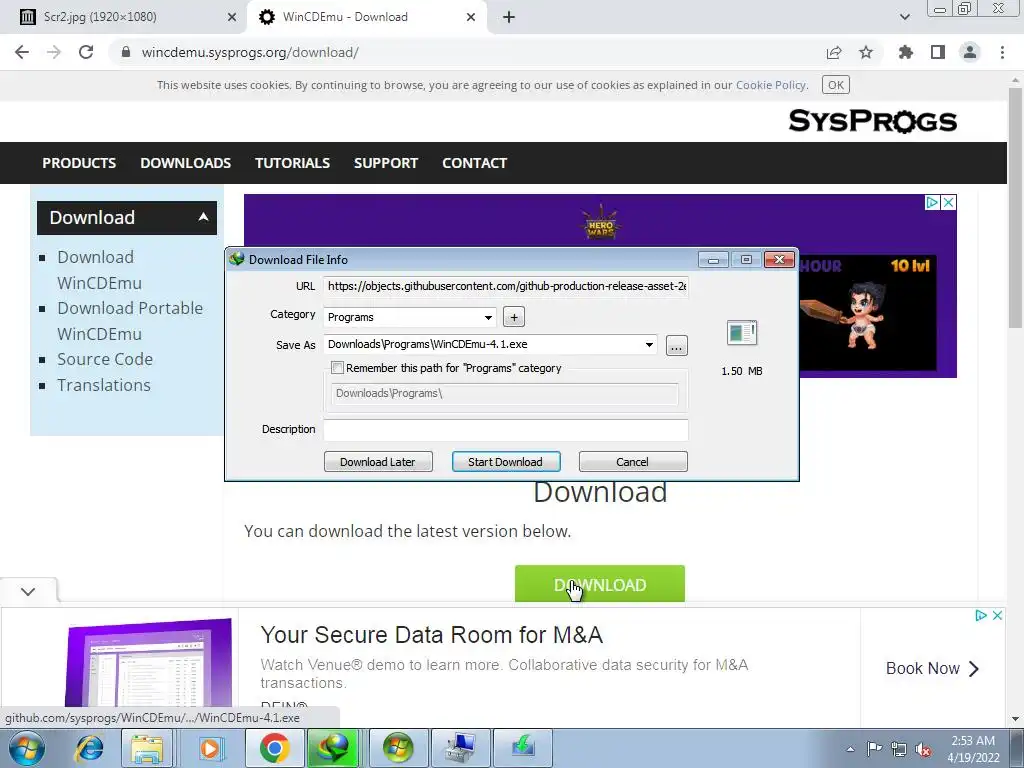Open the SUPPORT menu

[386, 163]
